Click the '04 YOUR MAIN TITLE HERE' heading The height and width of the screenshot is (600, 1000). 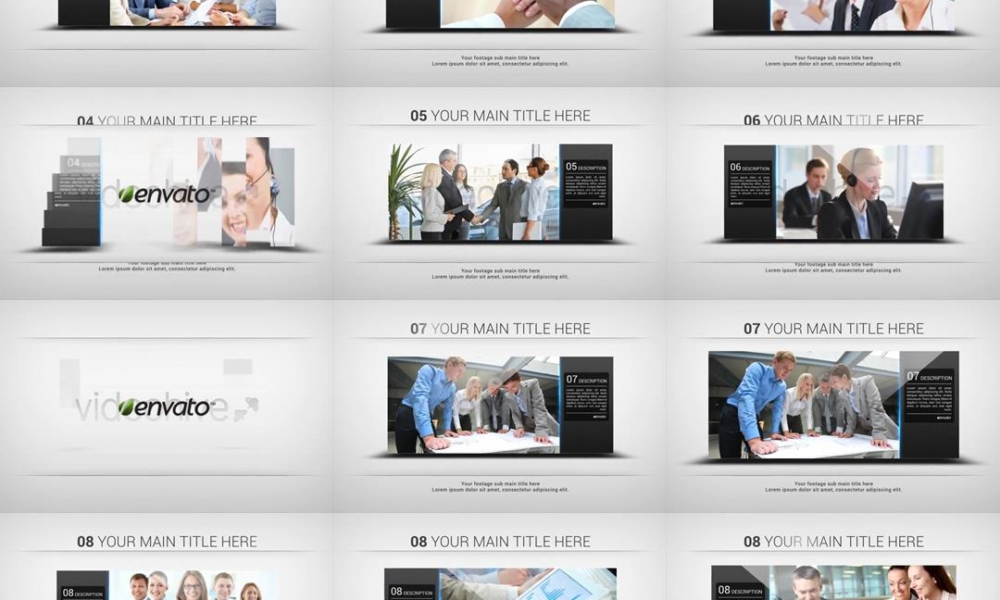click(166, 121)
